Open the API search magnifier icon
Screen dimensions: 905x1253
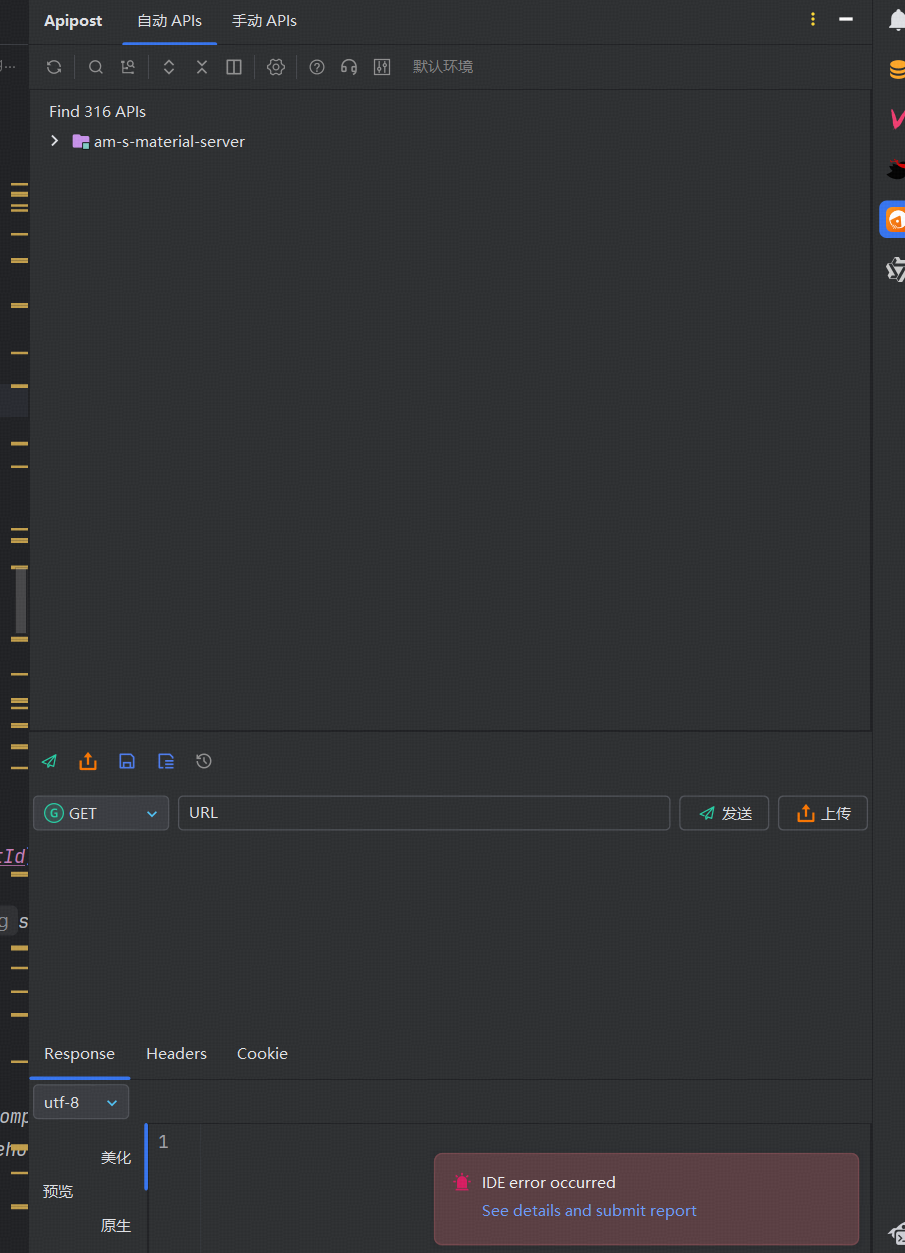(96, 67)
